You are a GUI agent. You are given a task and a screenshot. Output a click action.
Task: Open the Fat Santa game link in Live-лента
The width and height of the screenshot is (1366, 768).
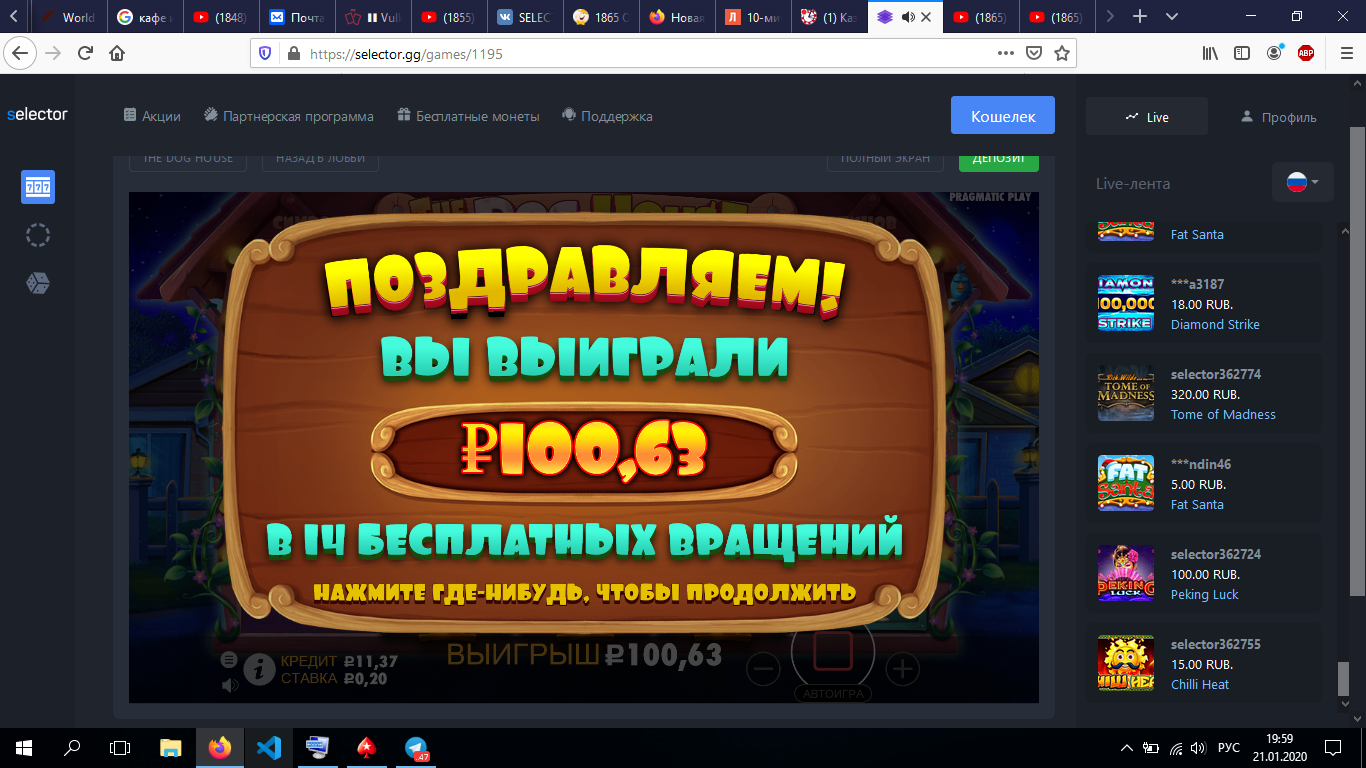1196,504
